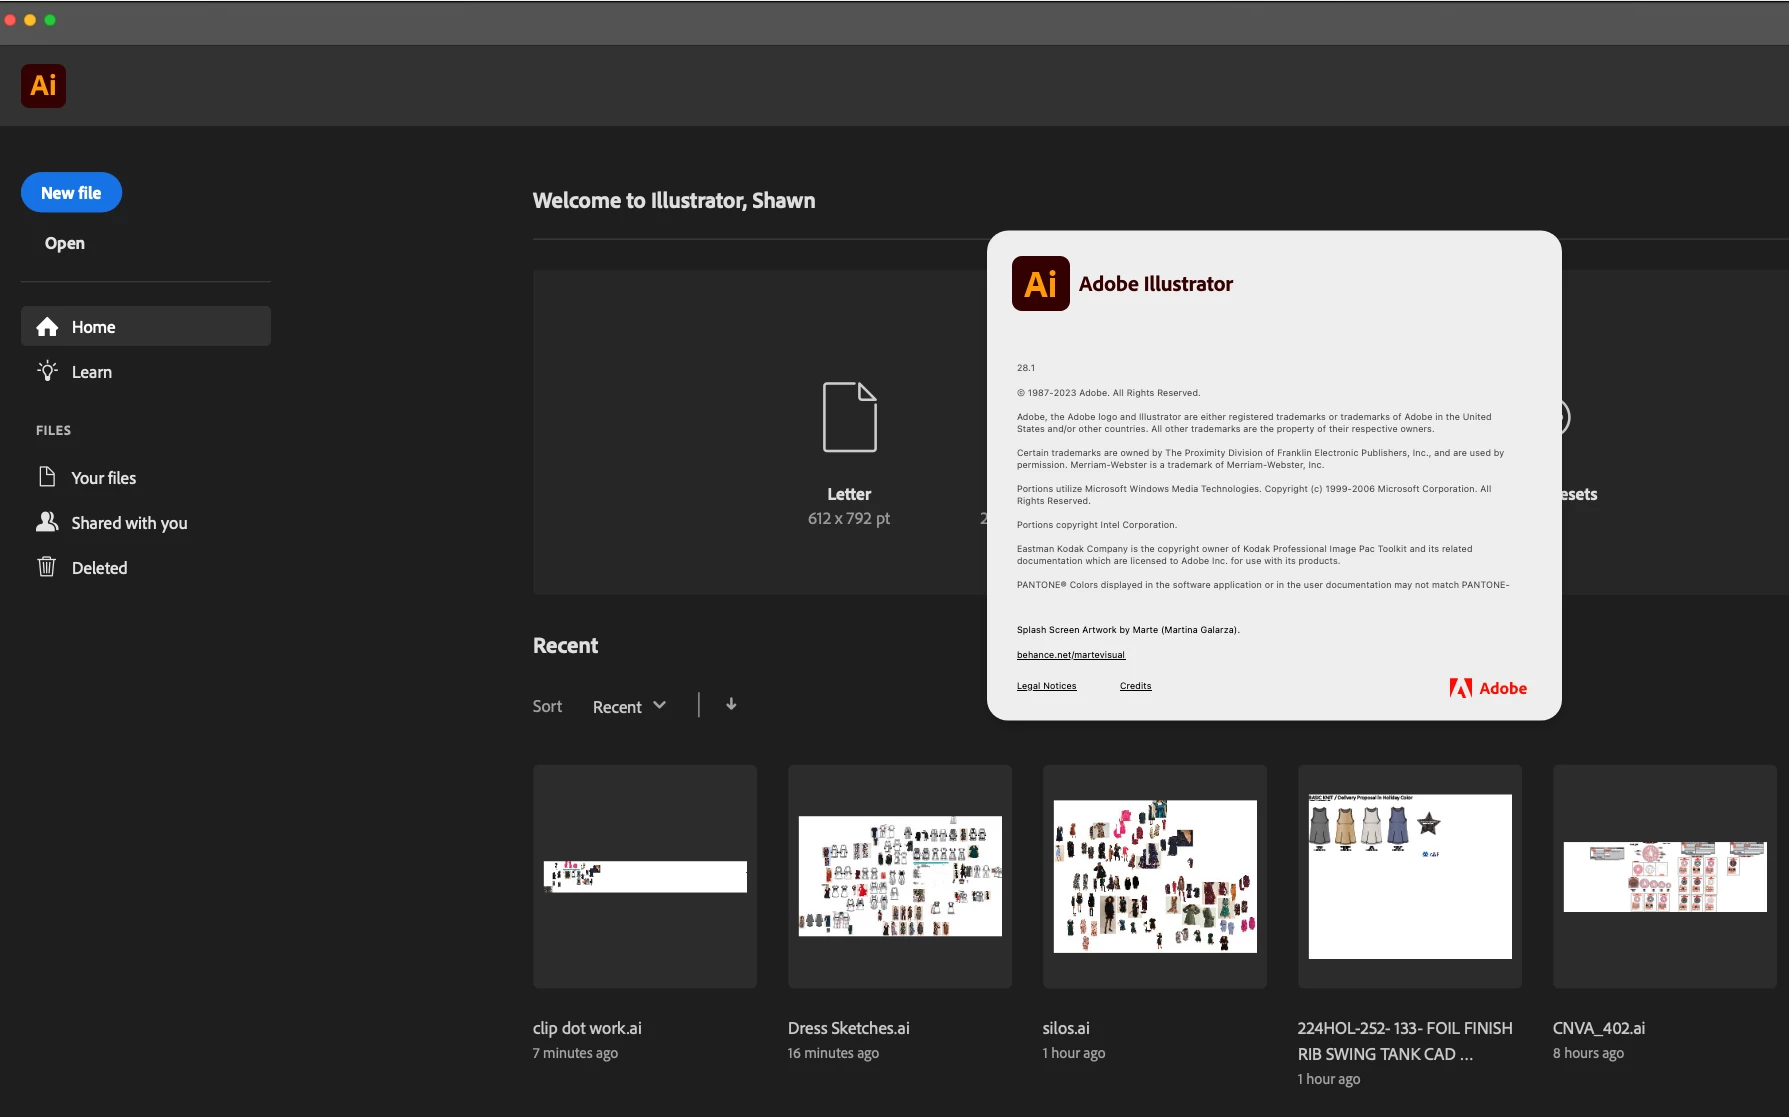Click the Recent section heading
Viewport: 1789px width, 1117px height.
tap(566, 646)
